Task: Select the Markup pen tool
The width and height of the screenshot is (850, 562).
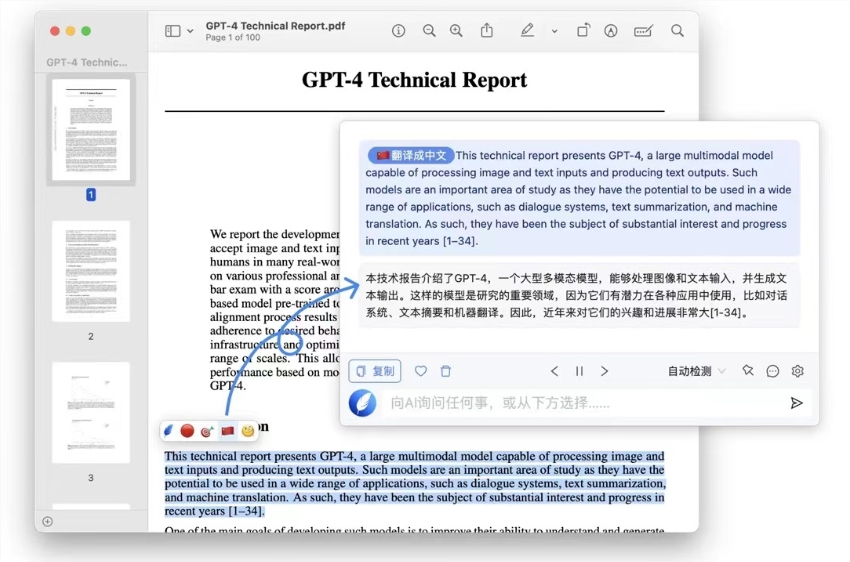Action: 527,30
